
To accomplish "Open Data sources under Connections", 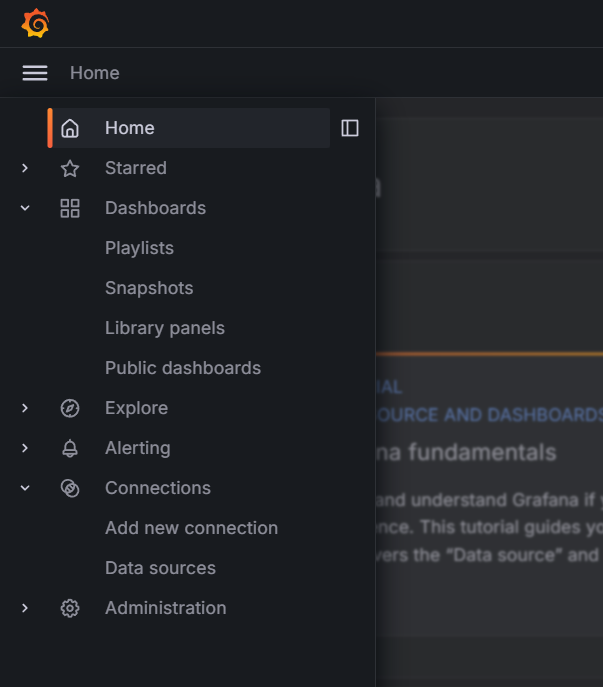I will pyautogui.click(x=160, y=568).
